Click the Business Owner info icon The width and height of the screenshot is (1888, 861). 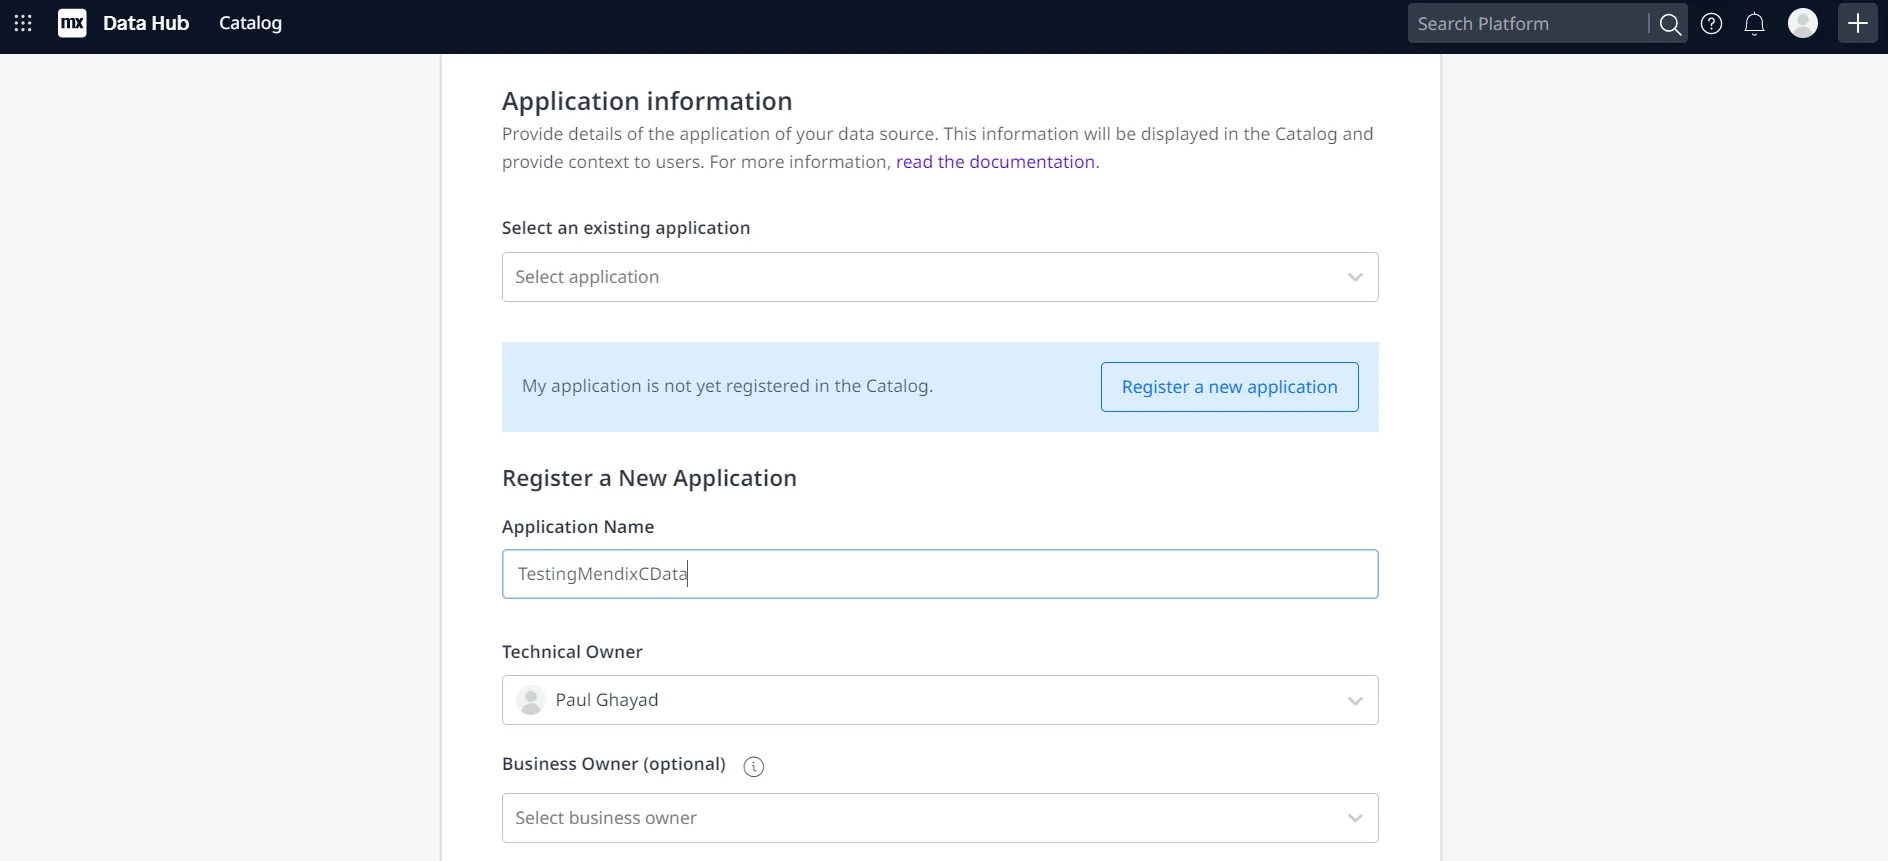[754, 766]
